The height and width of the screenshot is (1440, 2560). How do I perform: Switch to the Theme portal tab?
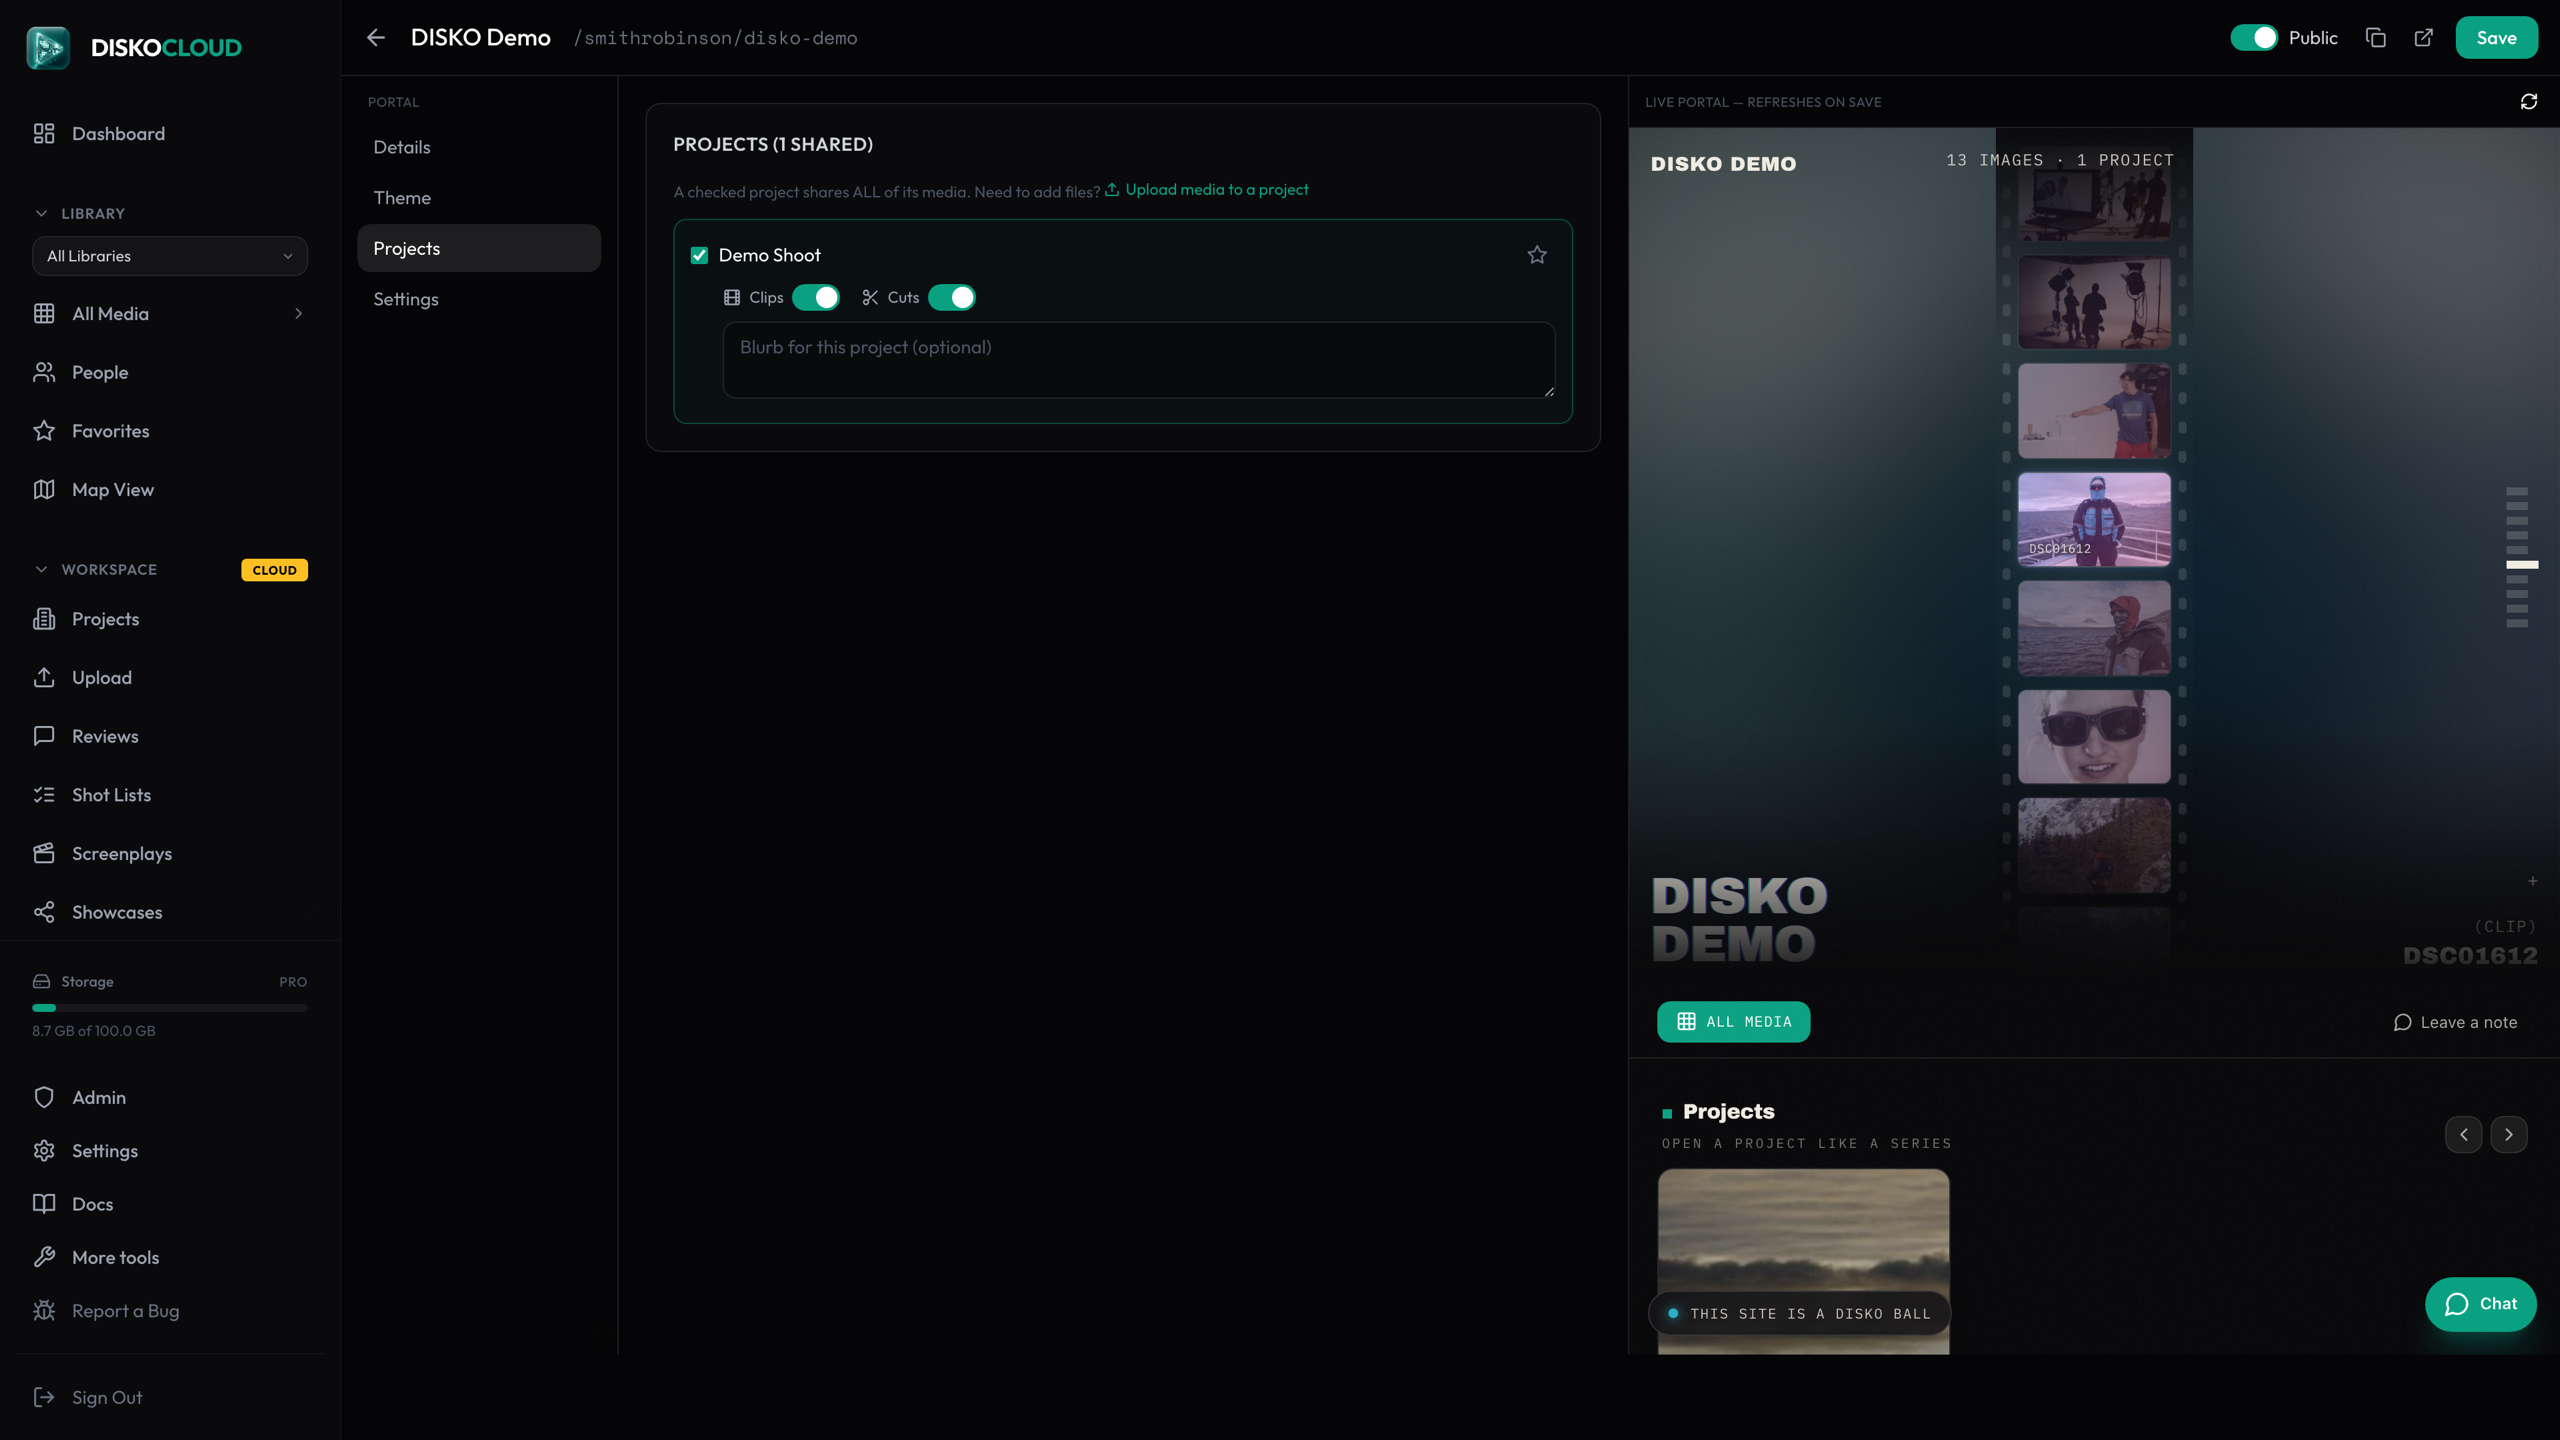click(x=479, y=198)
